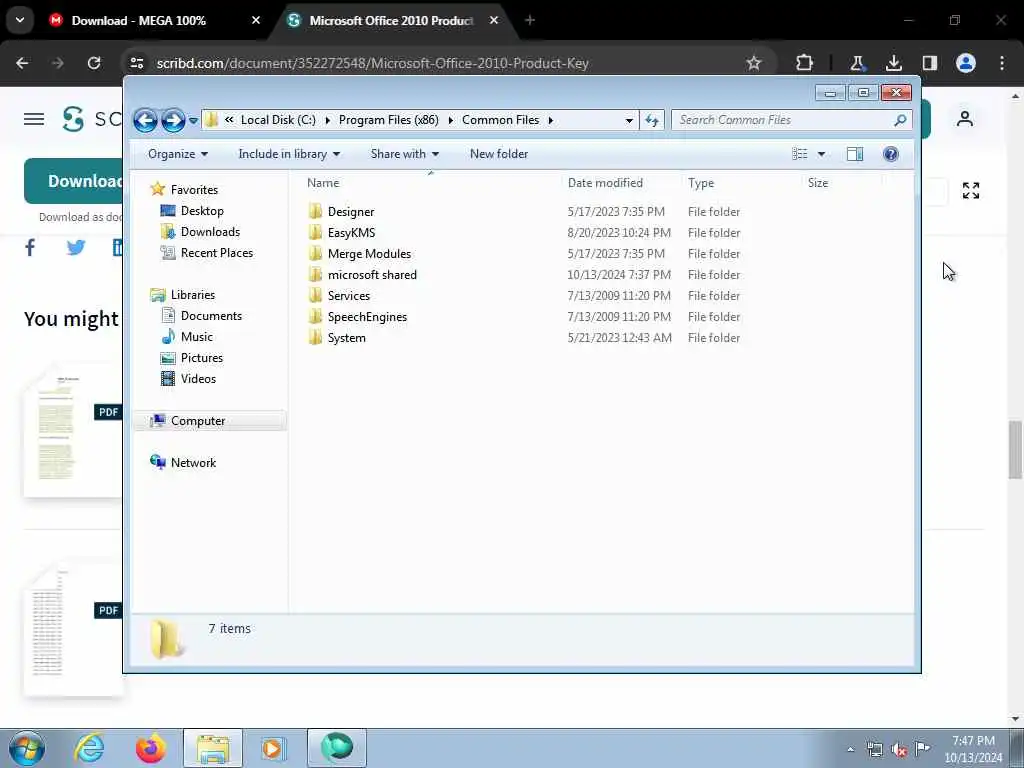1024x768 pixels.
Task: Open Videos library
Action: (x=198, y=379)
